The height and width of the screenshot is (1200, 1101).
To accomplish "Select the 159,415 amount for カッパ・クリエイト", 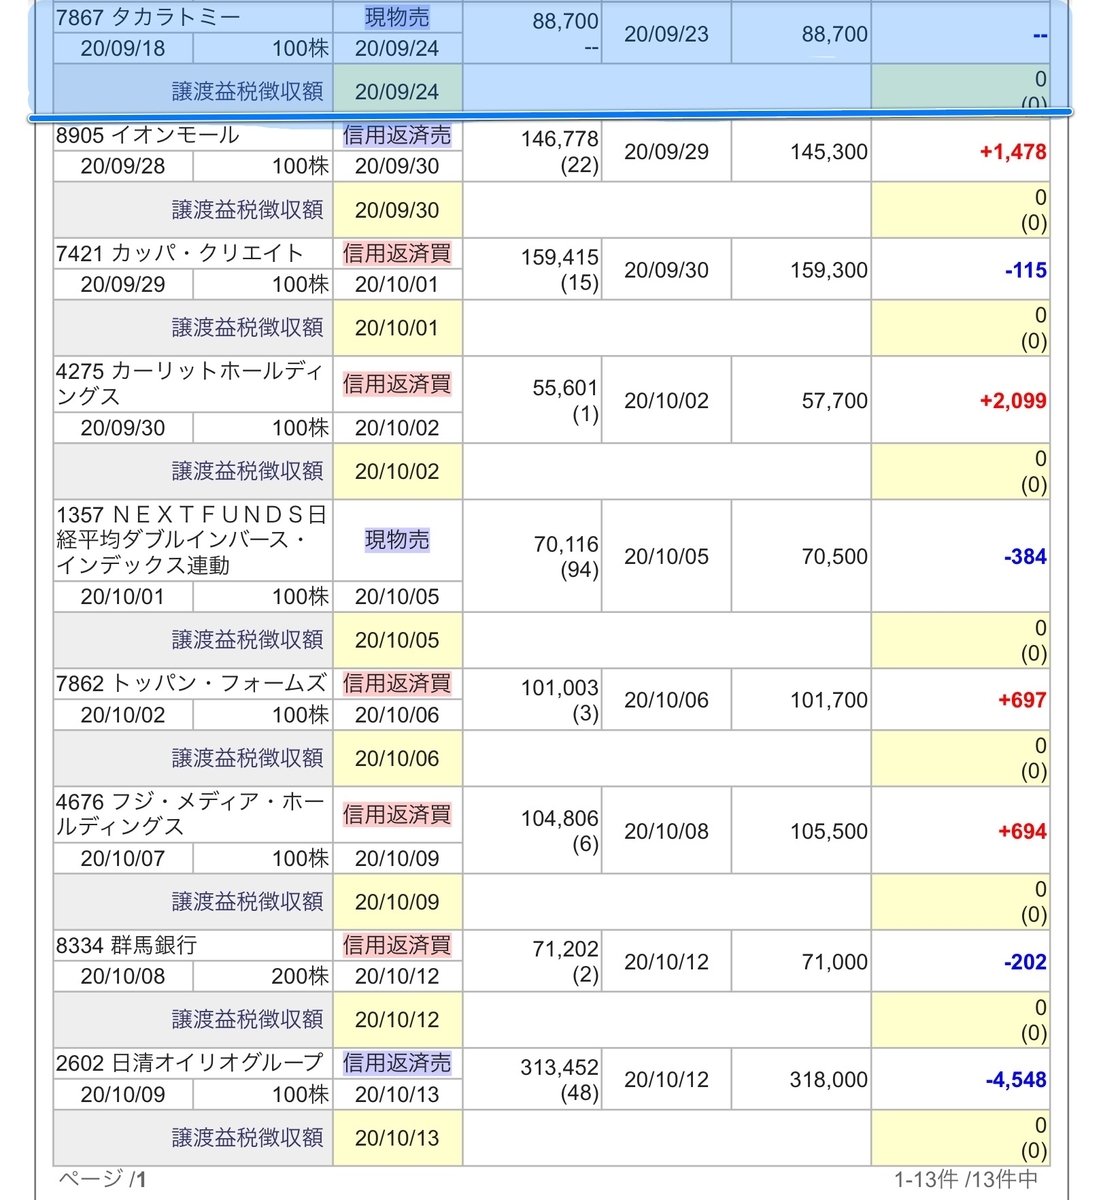I will coord(560,257).
